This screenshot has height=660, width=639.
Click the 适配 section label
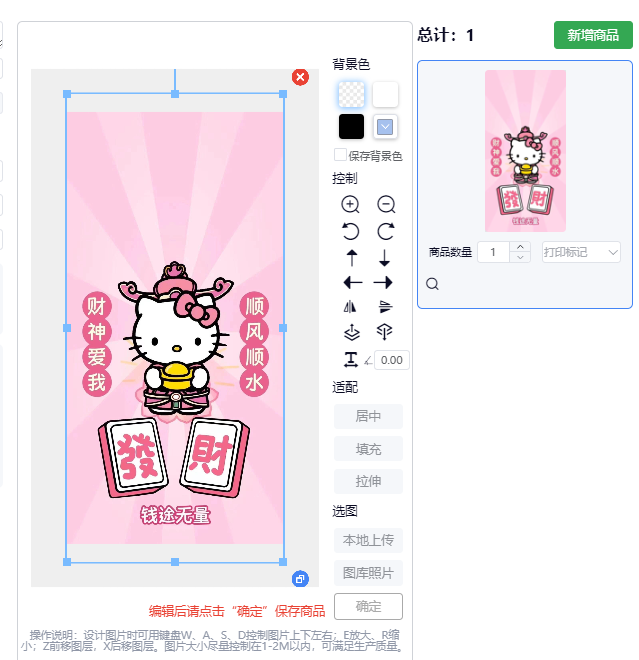point(345,387)
